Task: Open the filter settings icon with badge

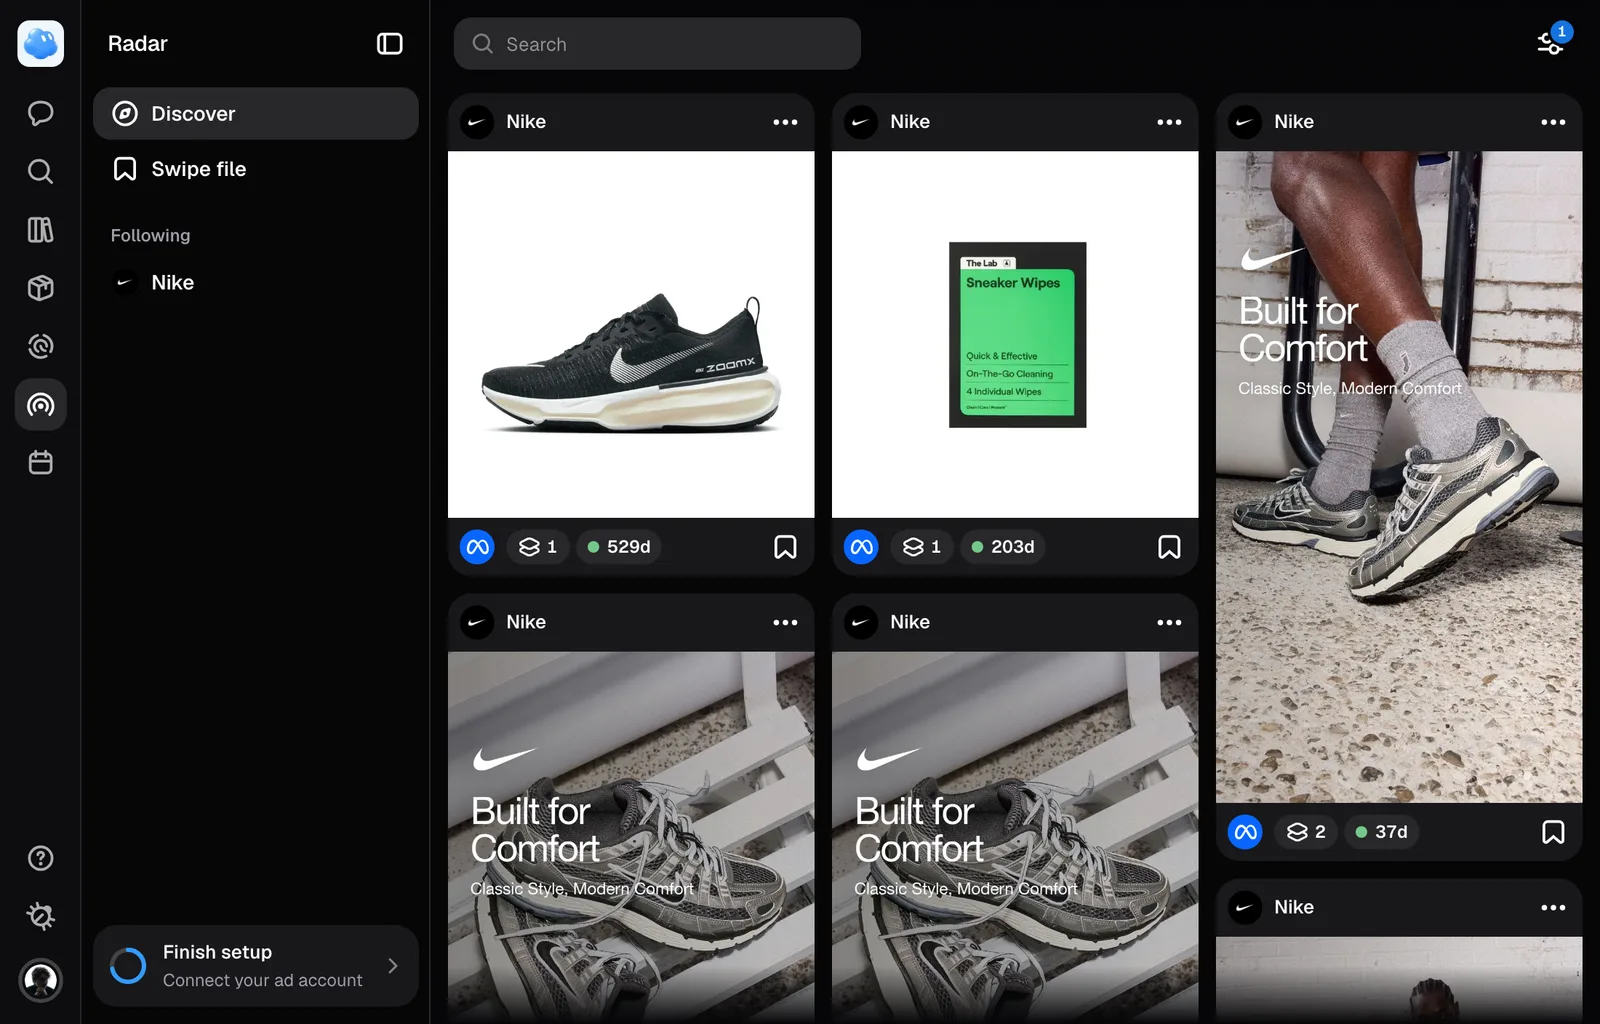Action: [x=1551, y=43]
